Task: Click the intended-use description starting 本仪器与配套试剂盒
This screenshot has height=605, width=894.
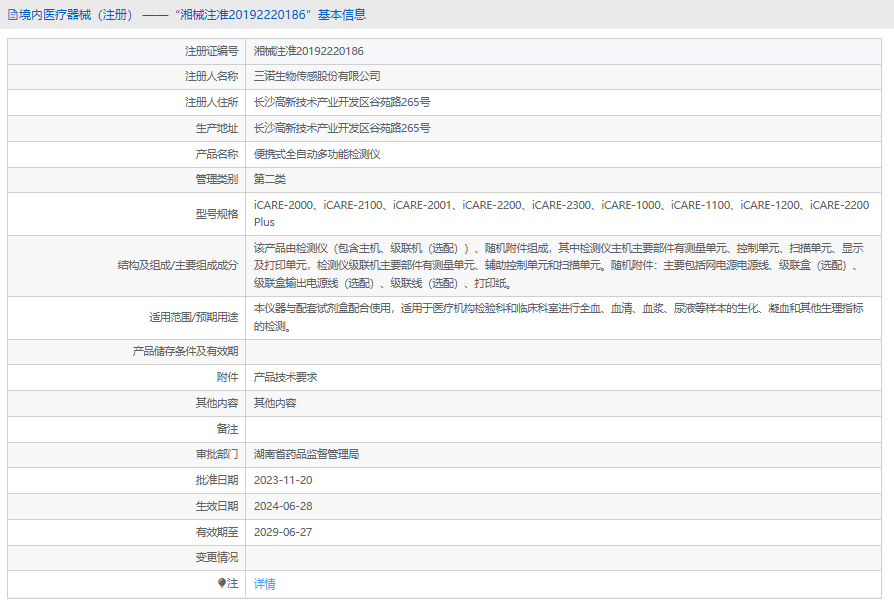Action: 559,317
